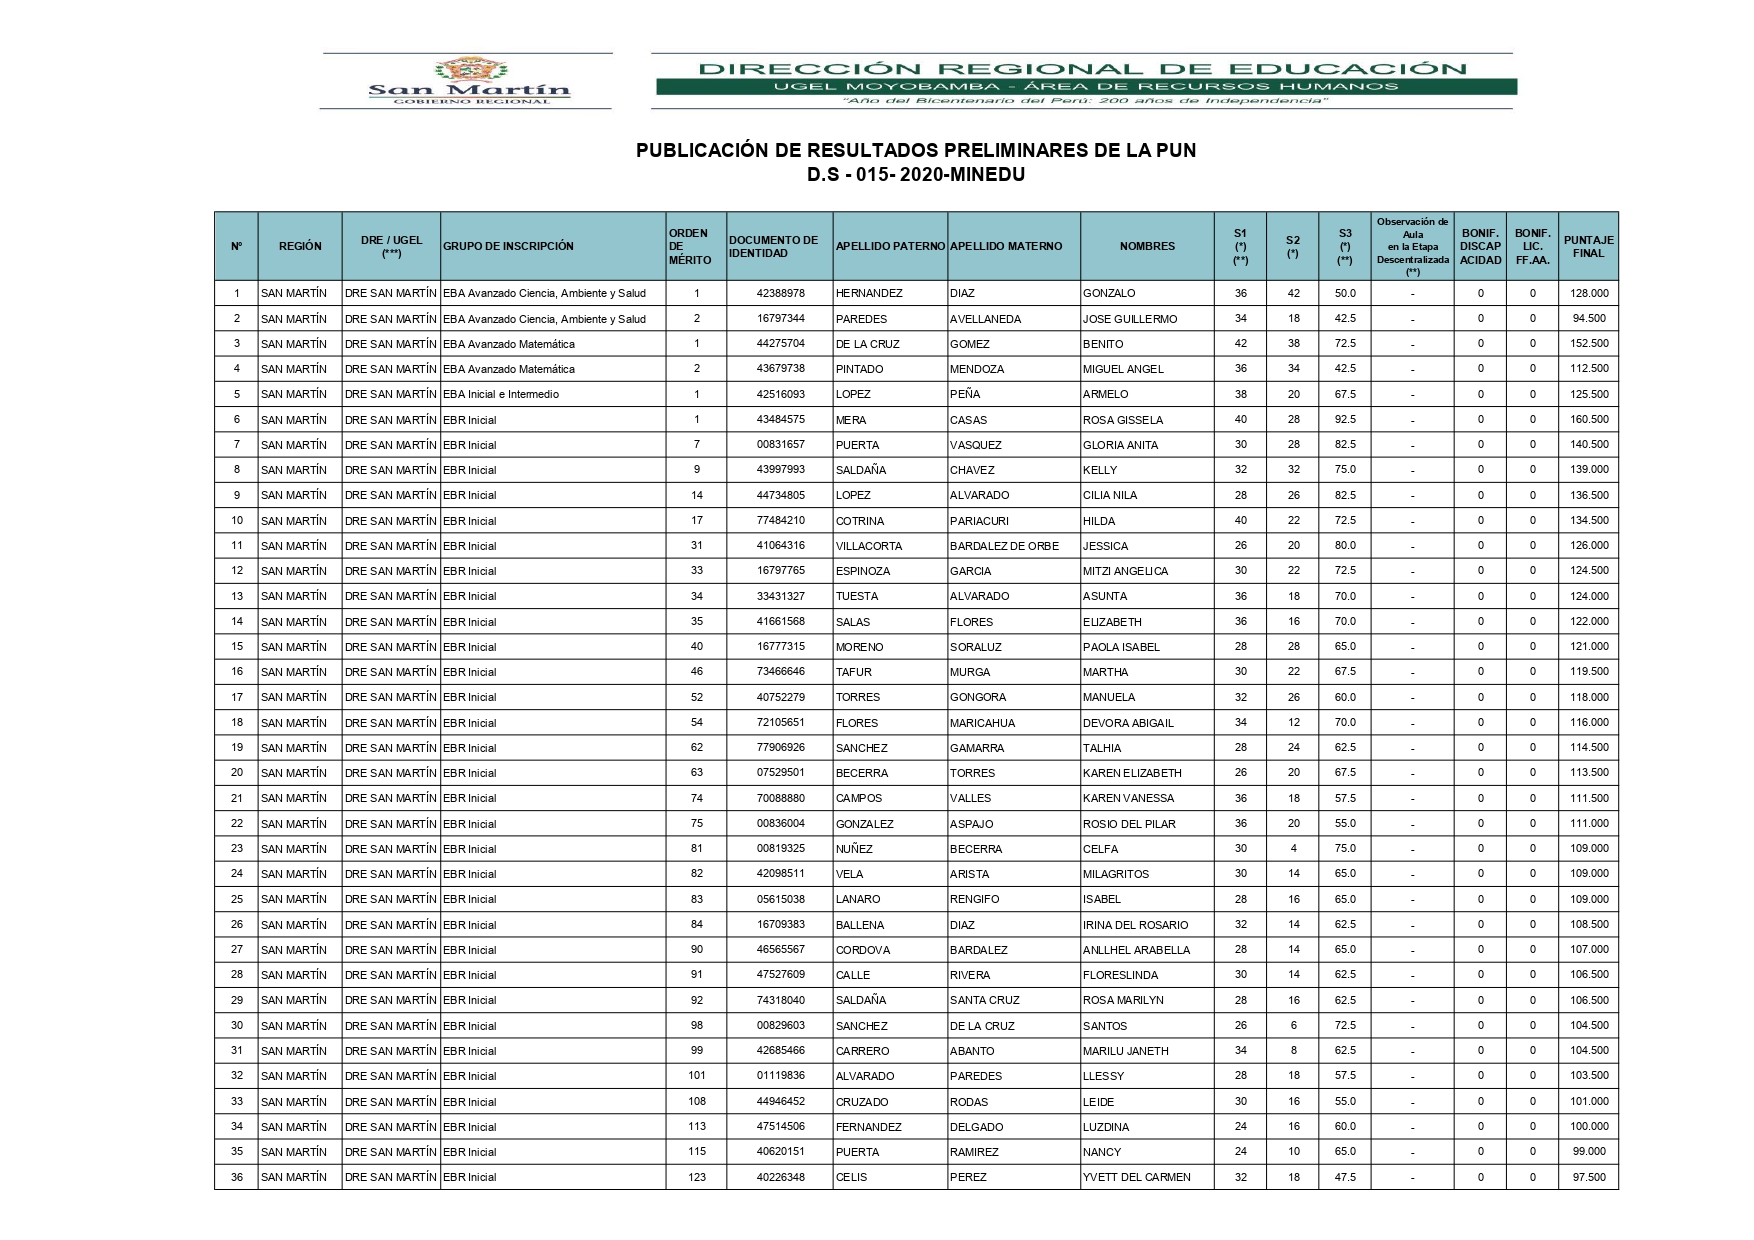Click the name 'ROSIO DEL PILAR'
The height and width of the screenshot is (1240, 1754).
[1129, 824]
